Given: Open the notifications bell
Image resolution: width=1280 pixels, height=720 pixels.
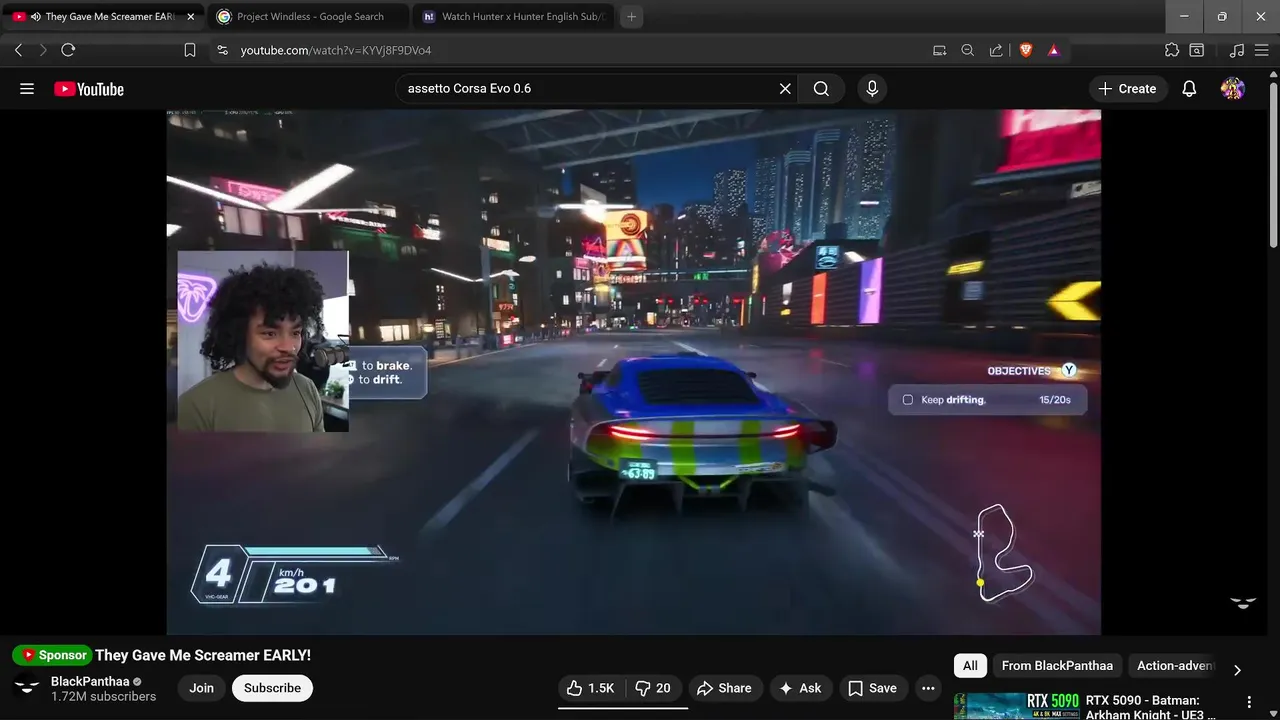Looking at the screenshot, I should pos(1189,89).
